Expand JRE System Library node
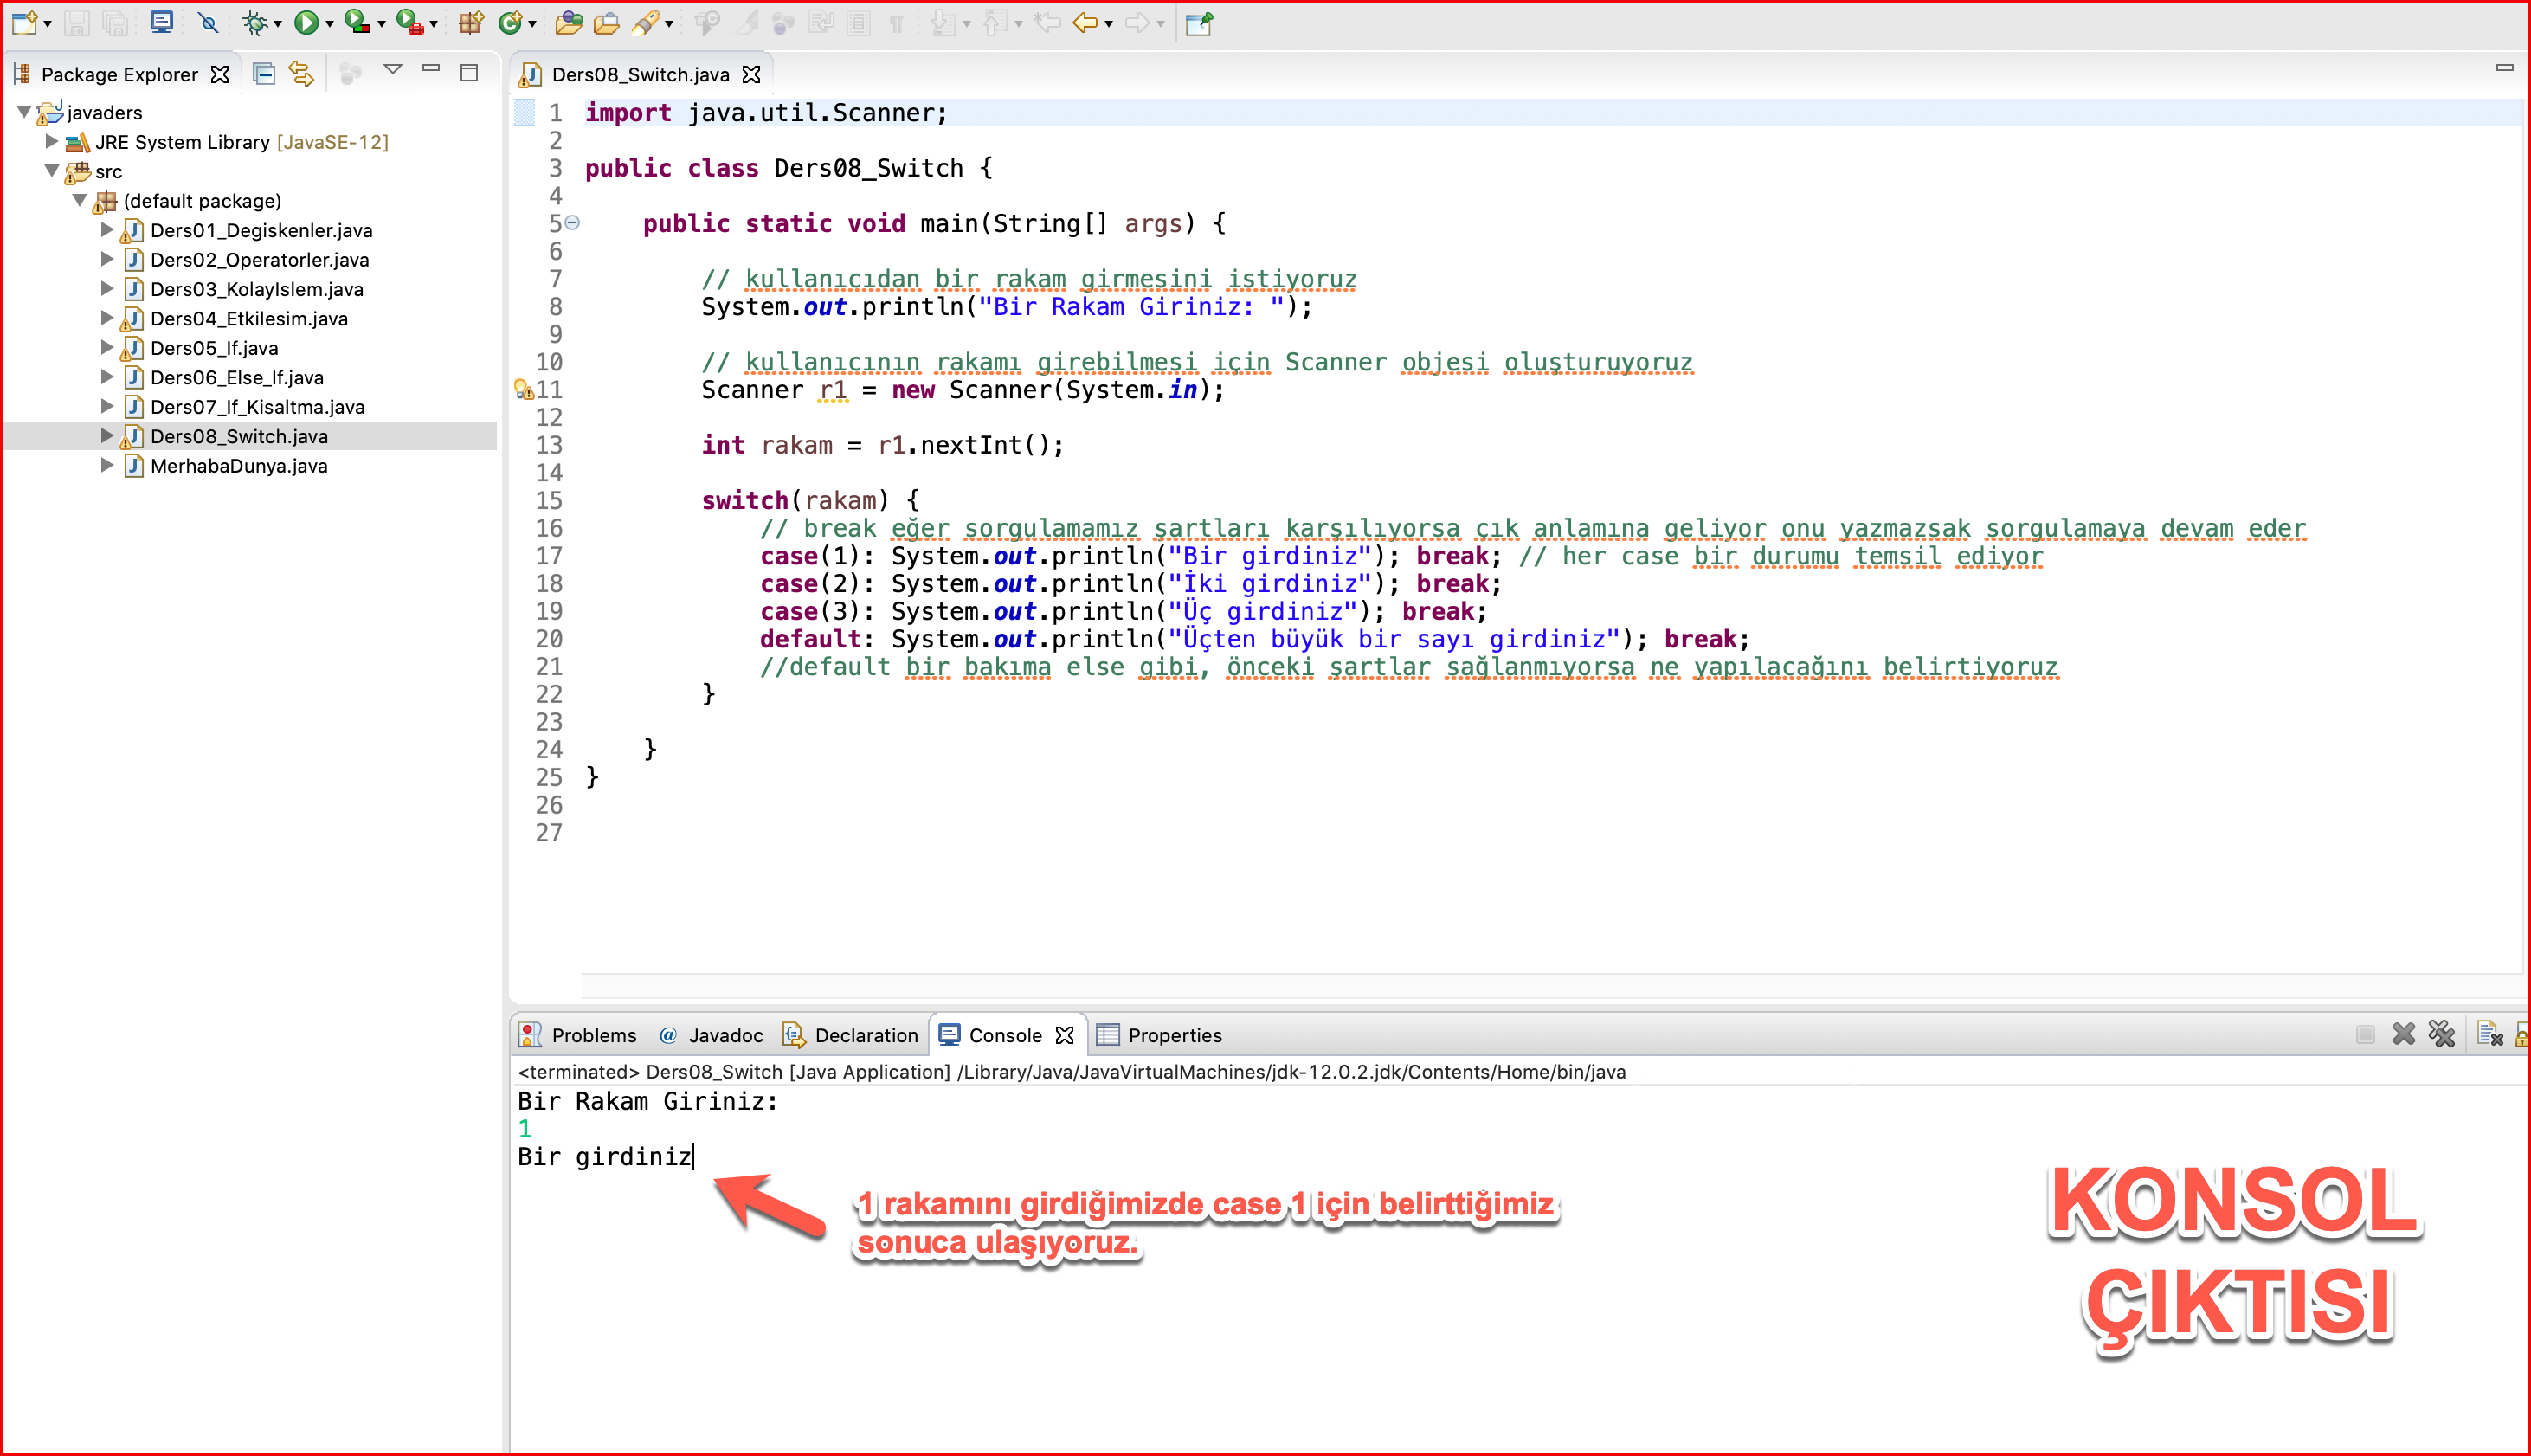 tap(52, 141)
